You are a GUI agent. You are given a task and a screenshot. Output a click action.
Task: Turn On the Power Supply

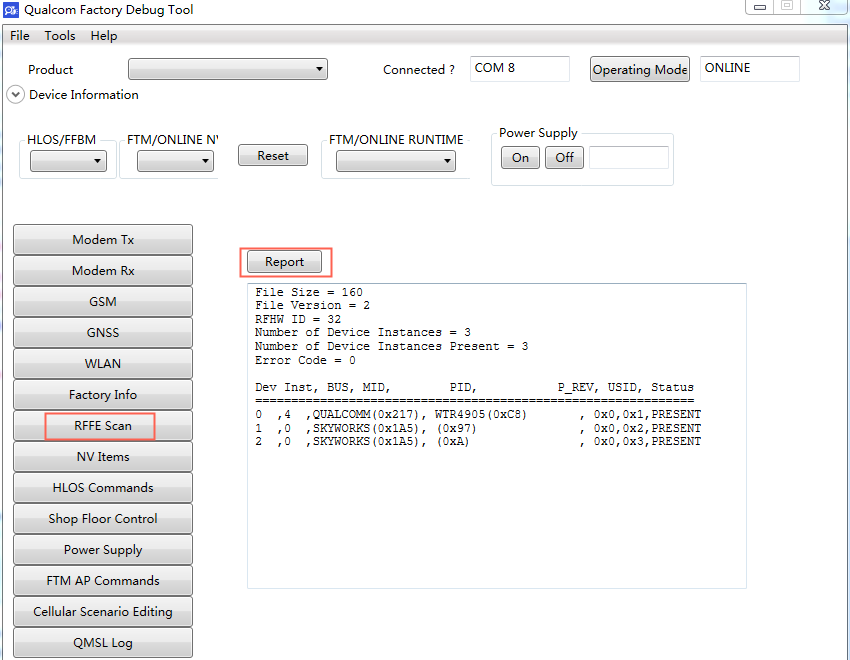coord(520,157)
